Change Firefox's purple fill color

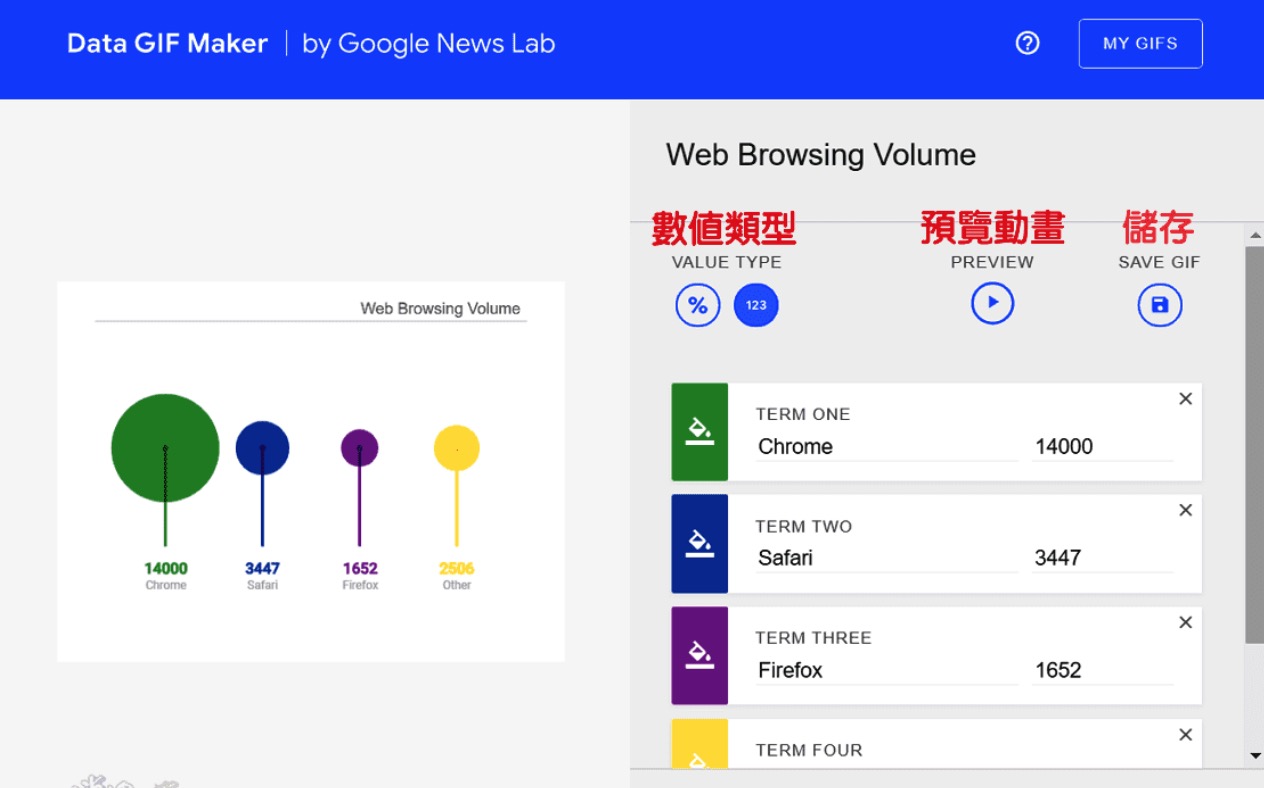[700, 656]
